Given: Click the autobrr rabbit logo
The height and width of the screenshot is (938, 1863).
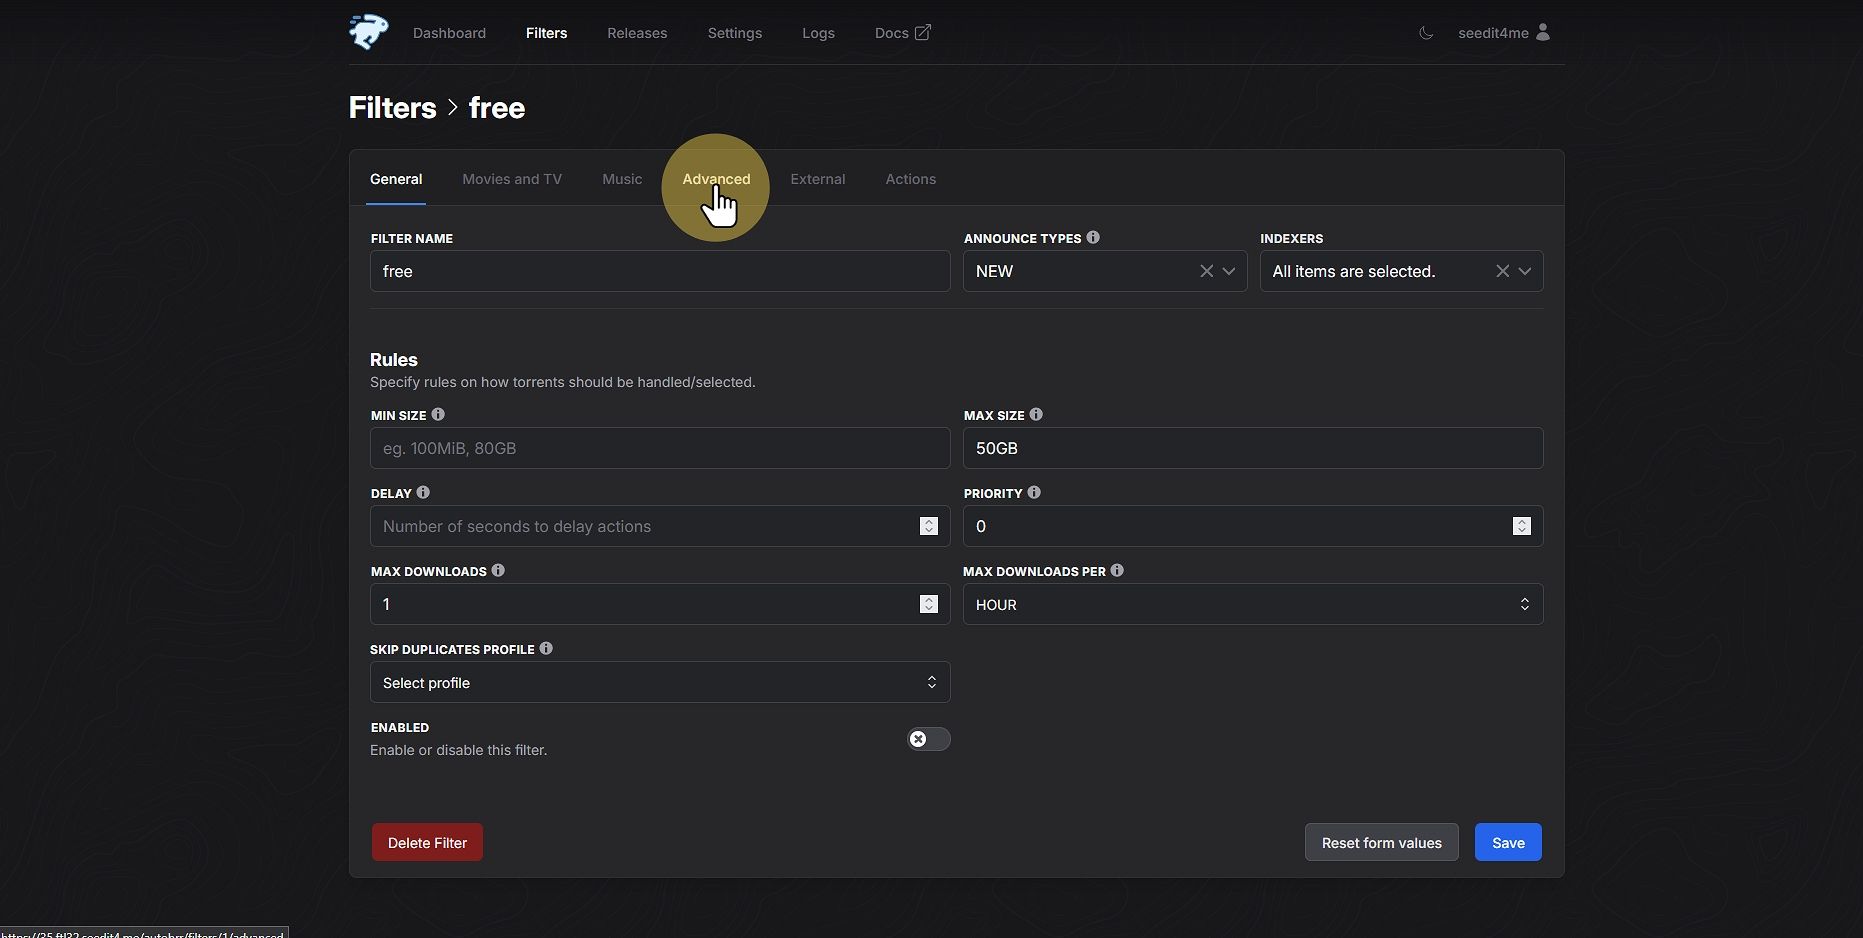Looking at the screenshot, I should 368,32.
